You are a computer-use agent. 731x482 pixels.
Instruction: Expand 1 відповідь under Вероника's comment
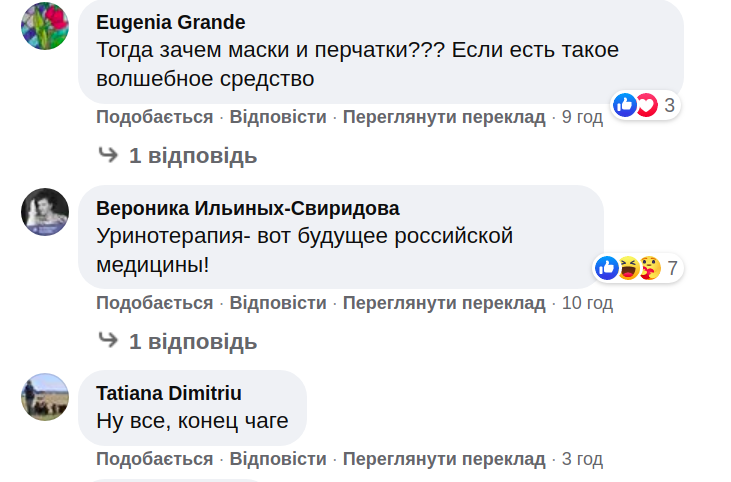point(192,341)
